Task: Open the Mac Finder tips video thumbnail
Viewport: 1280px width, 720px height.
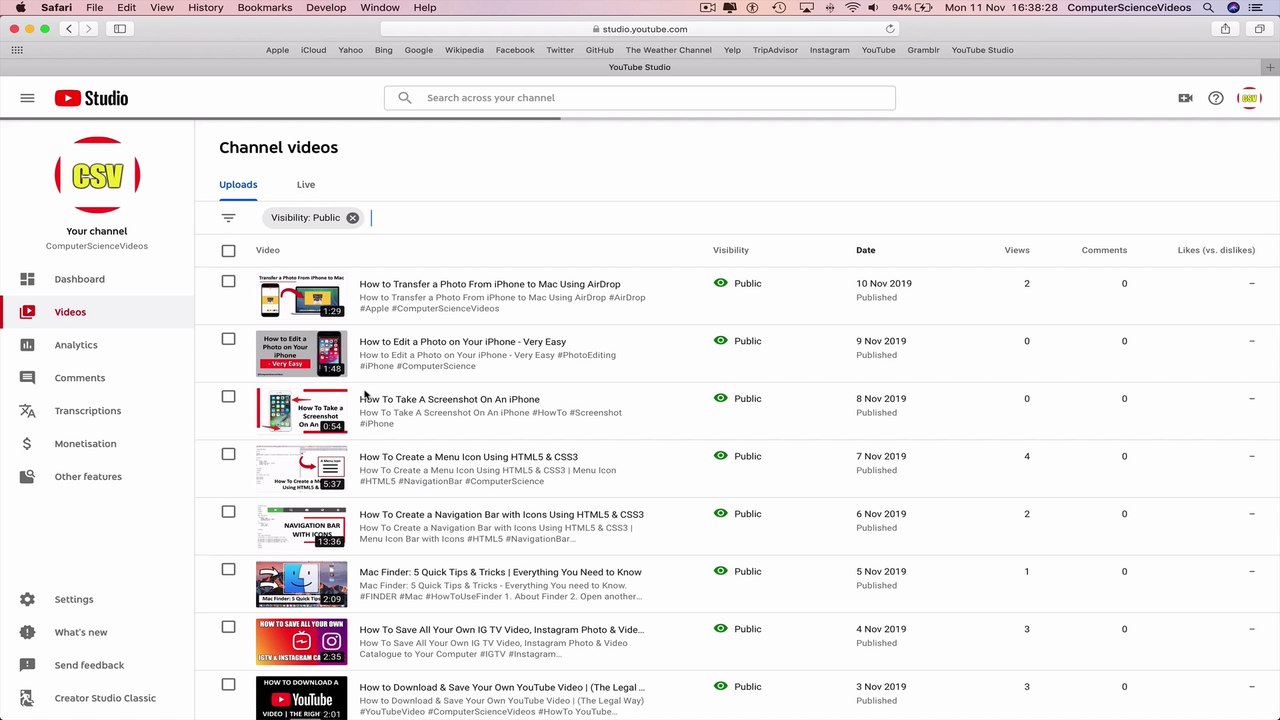Action: pyautogui.click(x=301, y=584)
